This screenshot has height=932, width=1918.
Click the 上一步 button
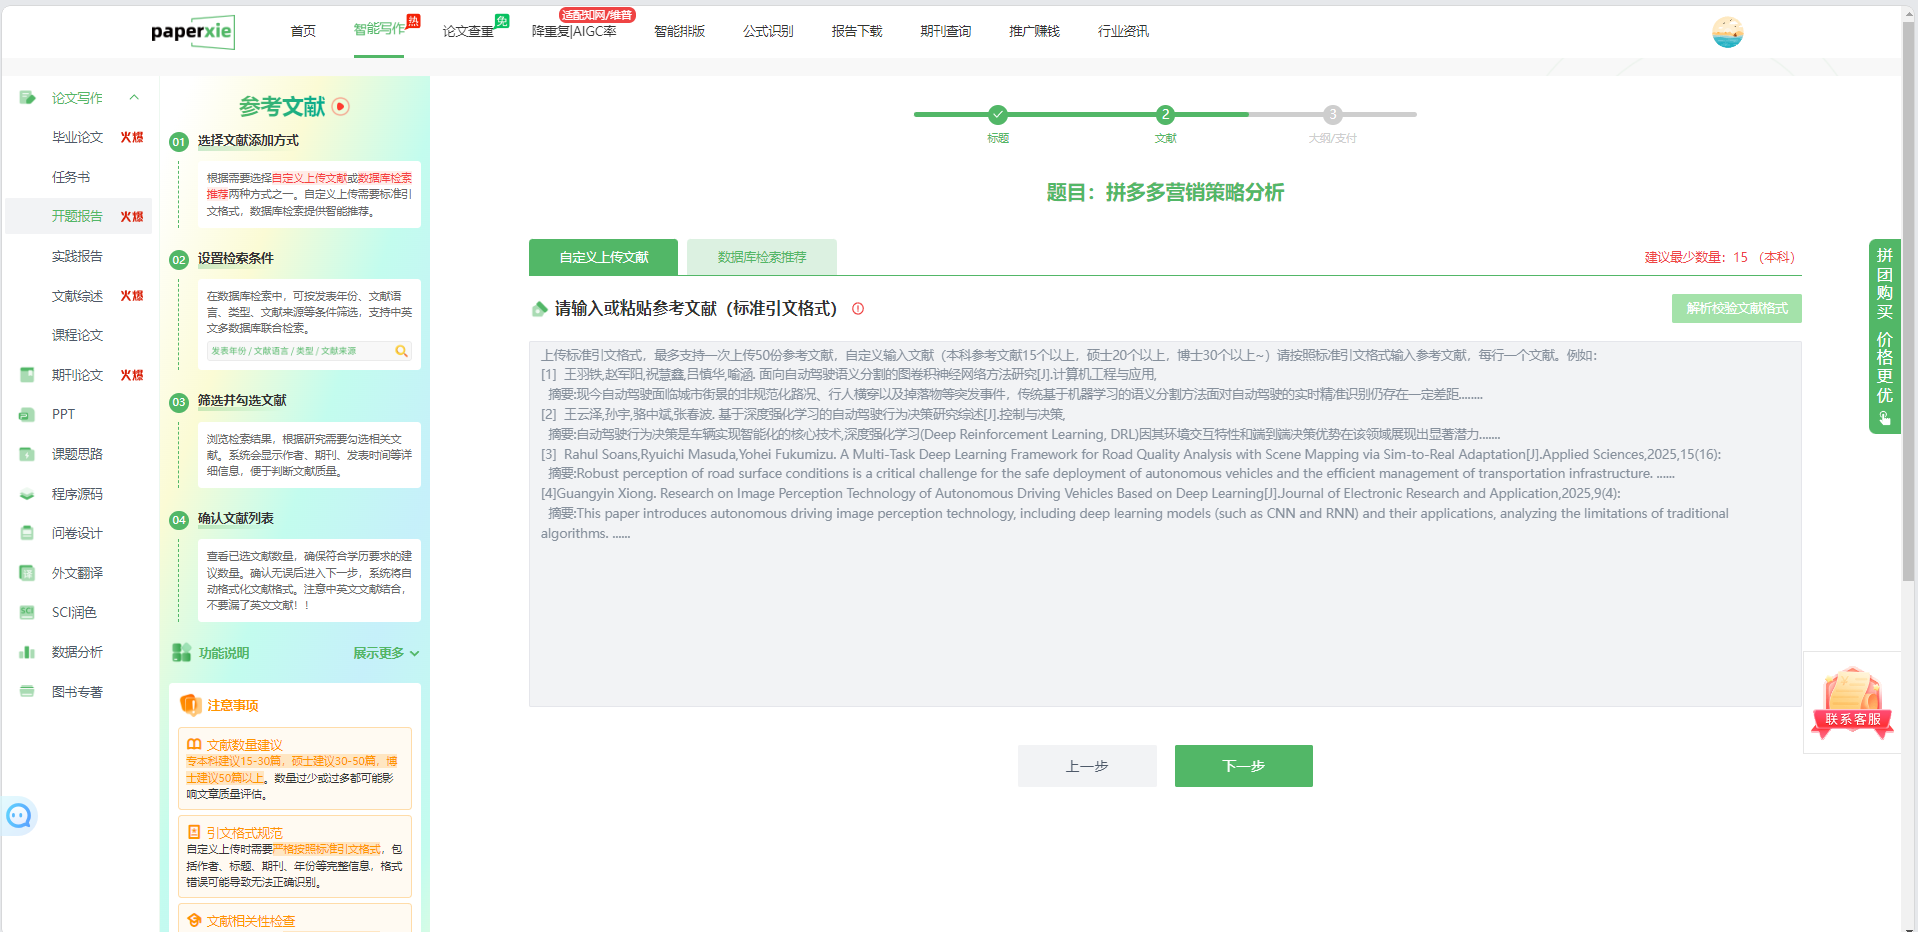[x=1087, y=766]
